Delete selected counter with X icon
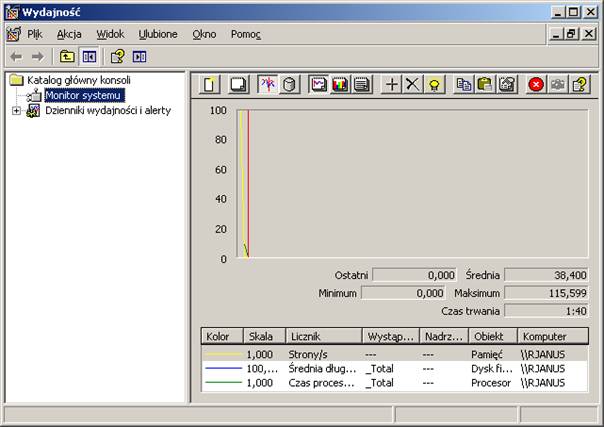The height and width of the screenshot is (427, 604). pos(413,84)
